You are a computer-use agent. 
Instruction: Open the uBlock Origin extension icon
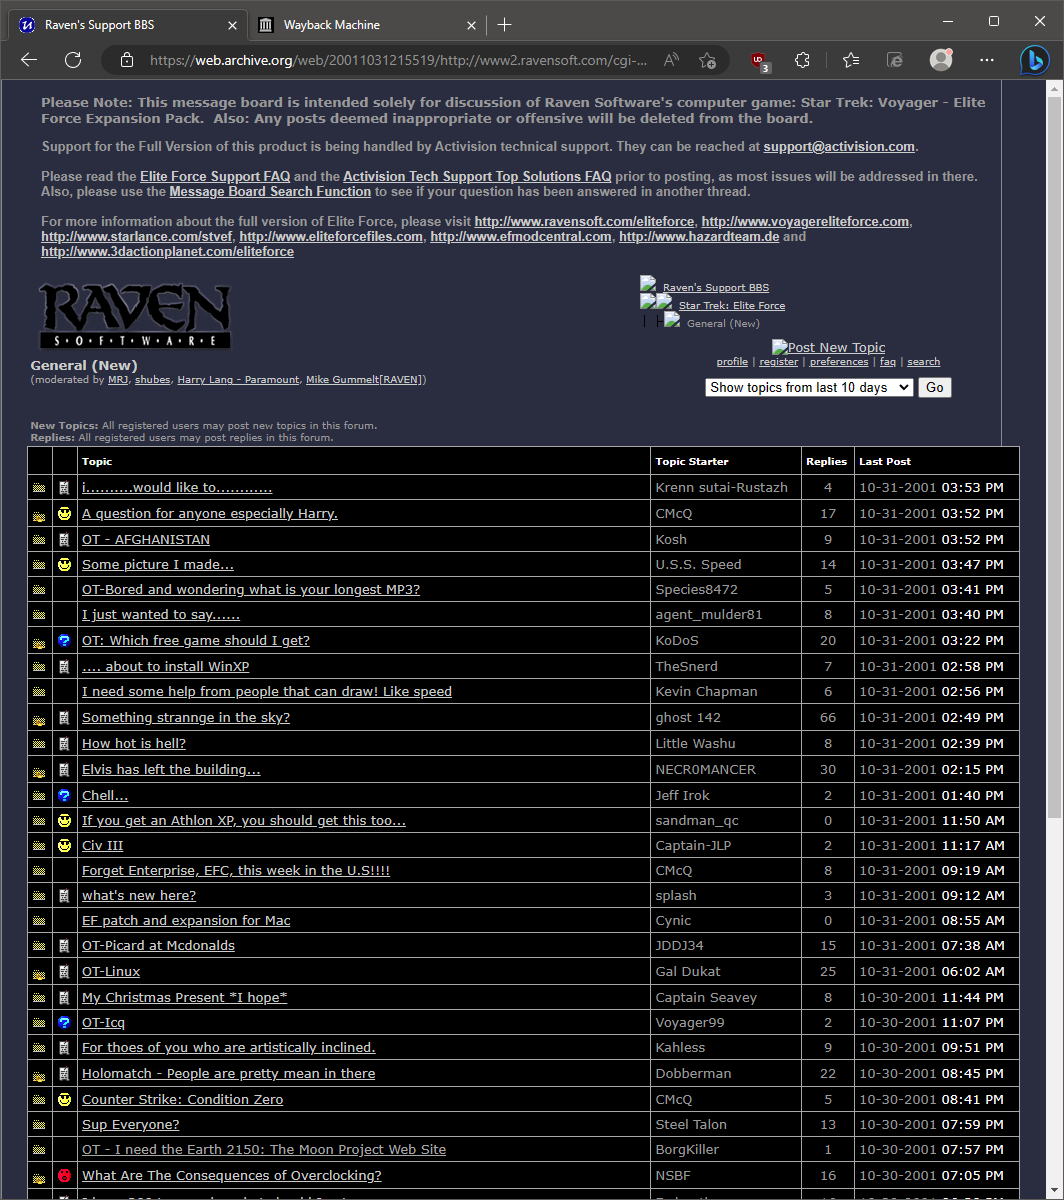tap(760, 60)
